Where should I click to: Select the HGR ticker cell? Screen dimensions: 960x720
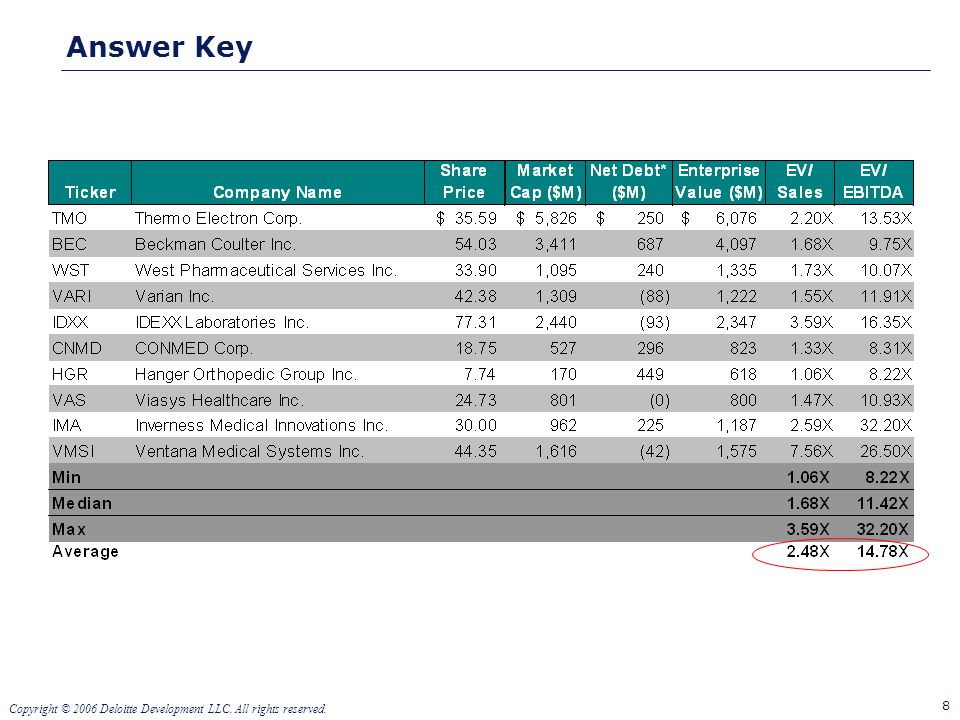pos(70,374)
